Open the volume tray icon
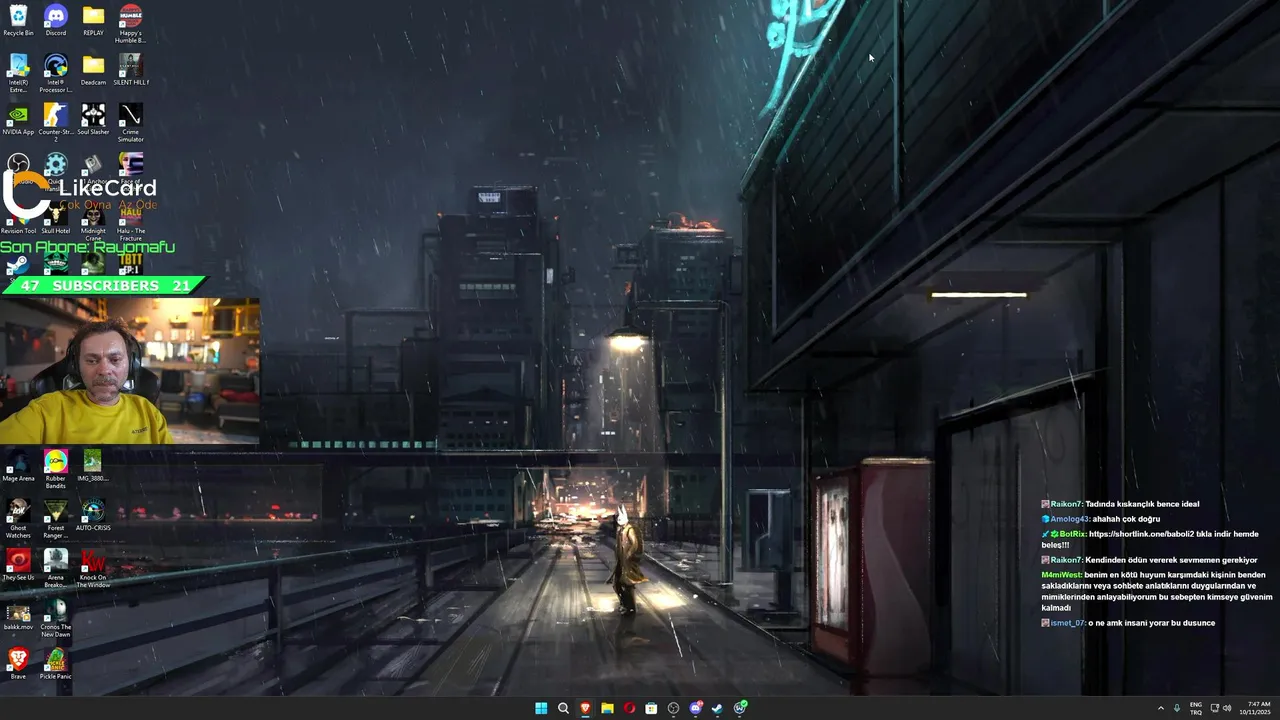 click(1227, 708)
